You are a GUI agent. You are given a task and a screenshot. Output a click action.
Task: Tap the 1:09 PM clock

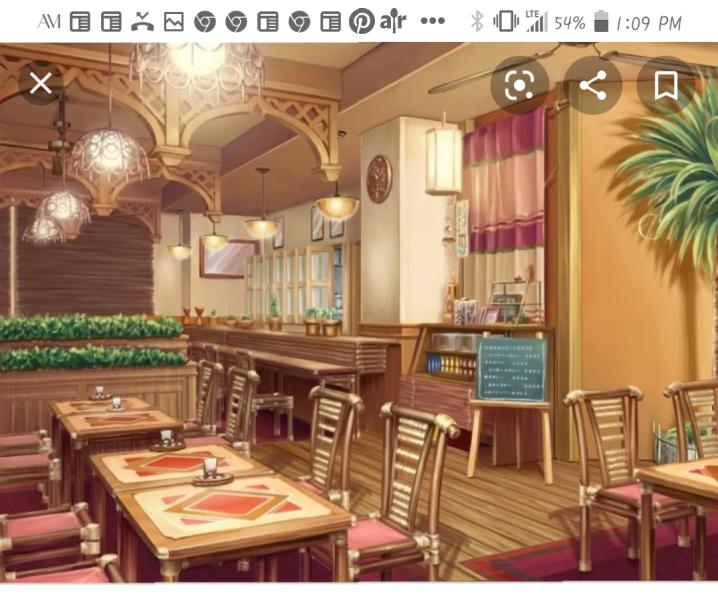pos(649,21)
